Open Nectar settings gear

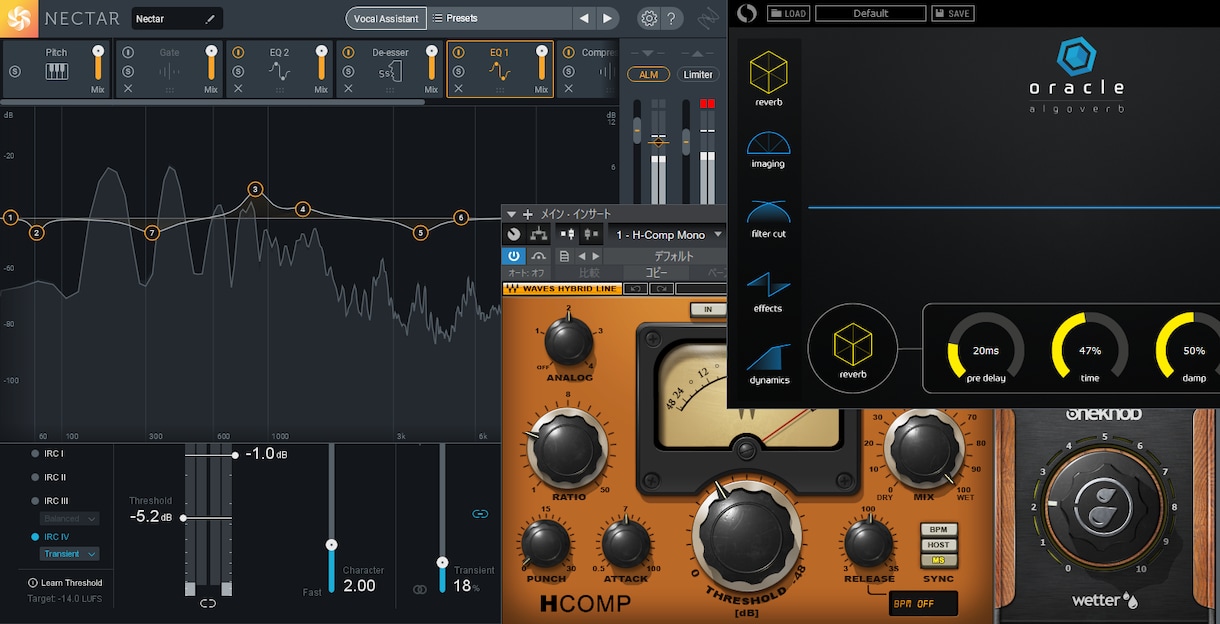pyautogui.click(x=649, y=18)
